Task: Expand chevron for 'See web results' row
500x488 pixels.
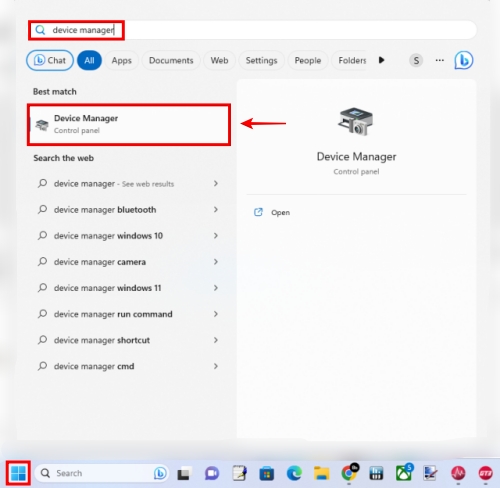Action: pyautogui.click(x=216, y=183)
